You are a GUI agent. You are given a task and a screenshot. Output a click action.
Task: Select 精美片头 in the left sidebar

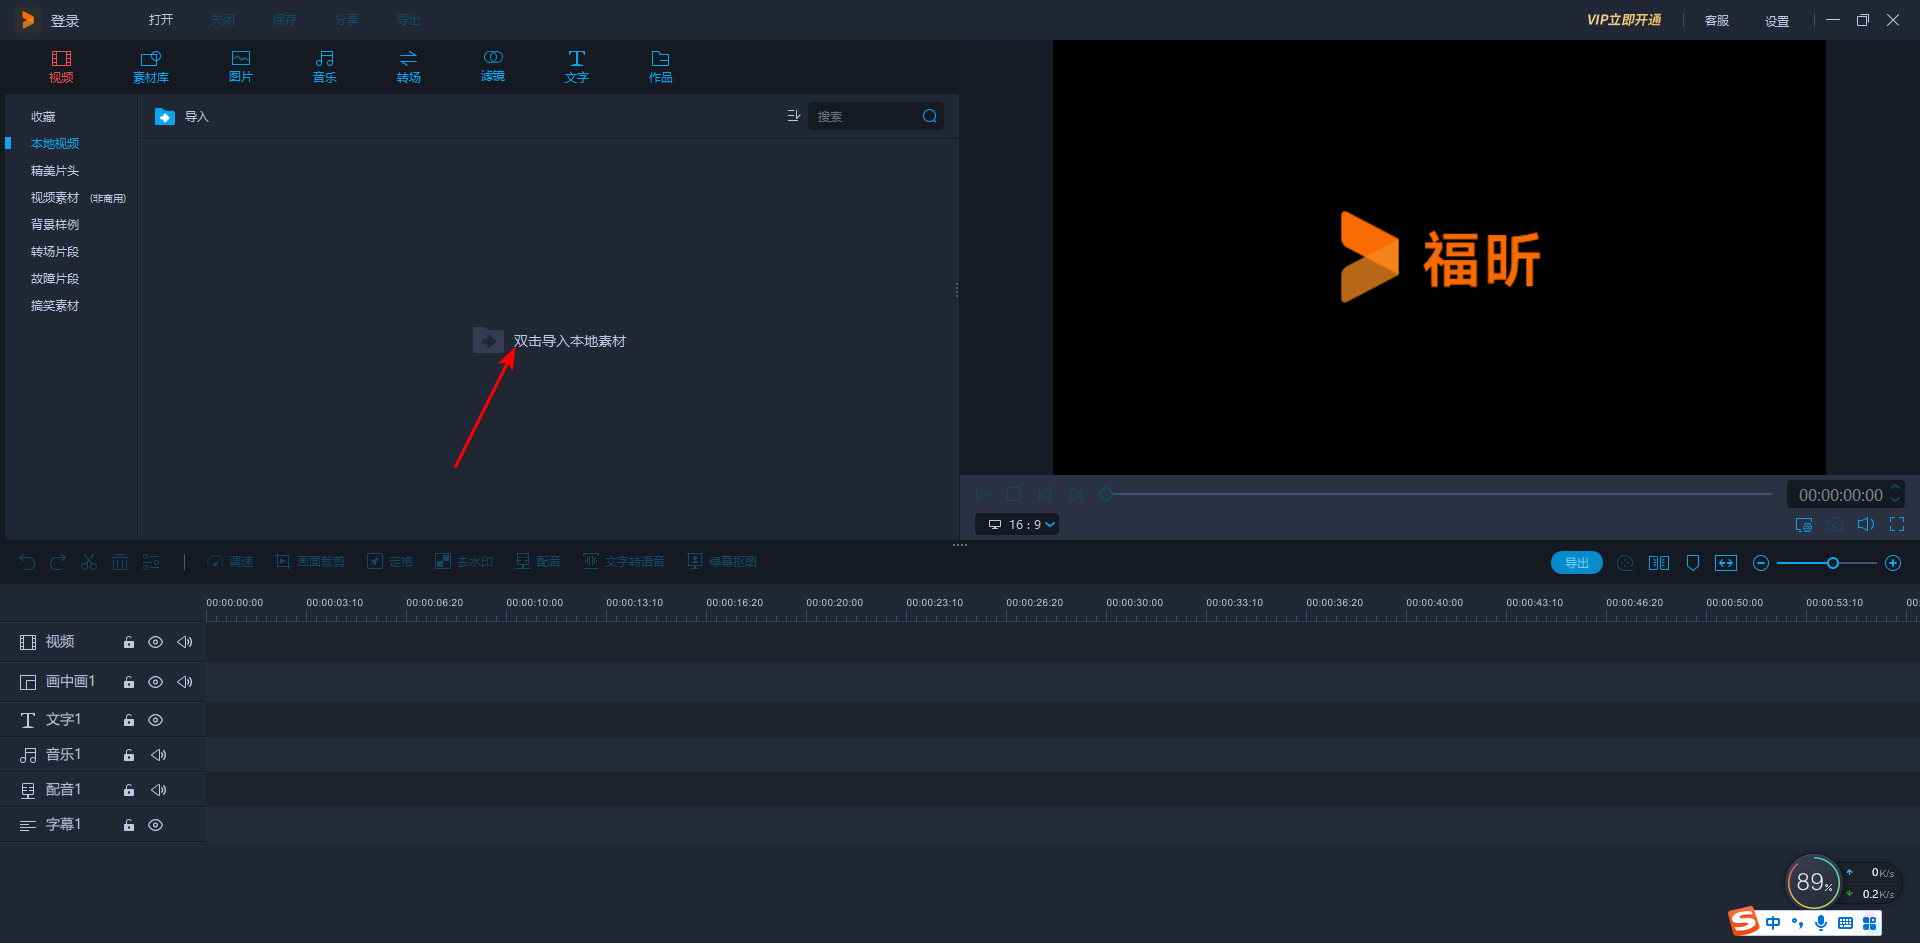55,171
